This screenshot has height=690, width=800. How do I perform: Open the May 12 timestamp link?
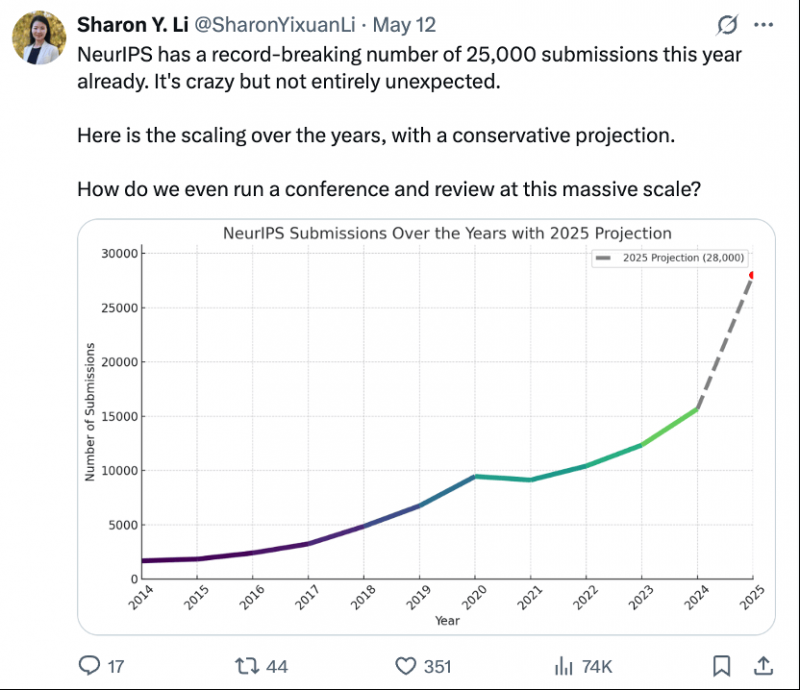(404, 24)
